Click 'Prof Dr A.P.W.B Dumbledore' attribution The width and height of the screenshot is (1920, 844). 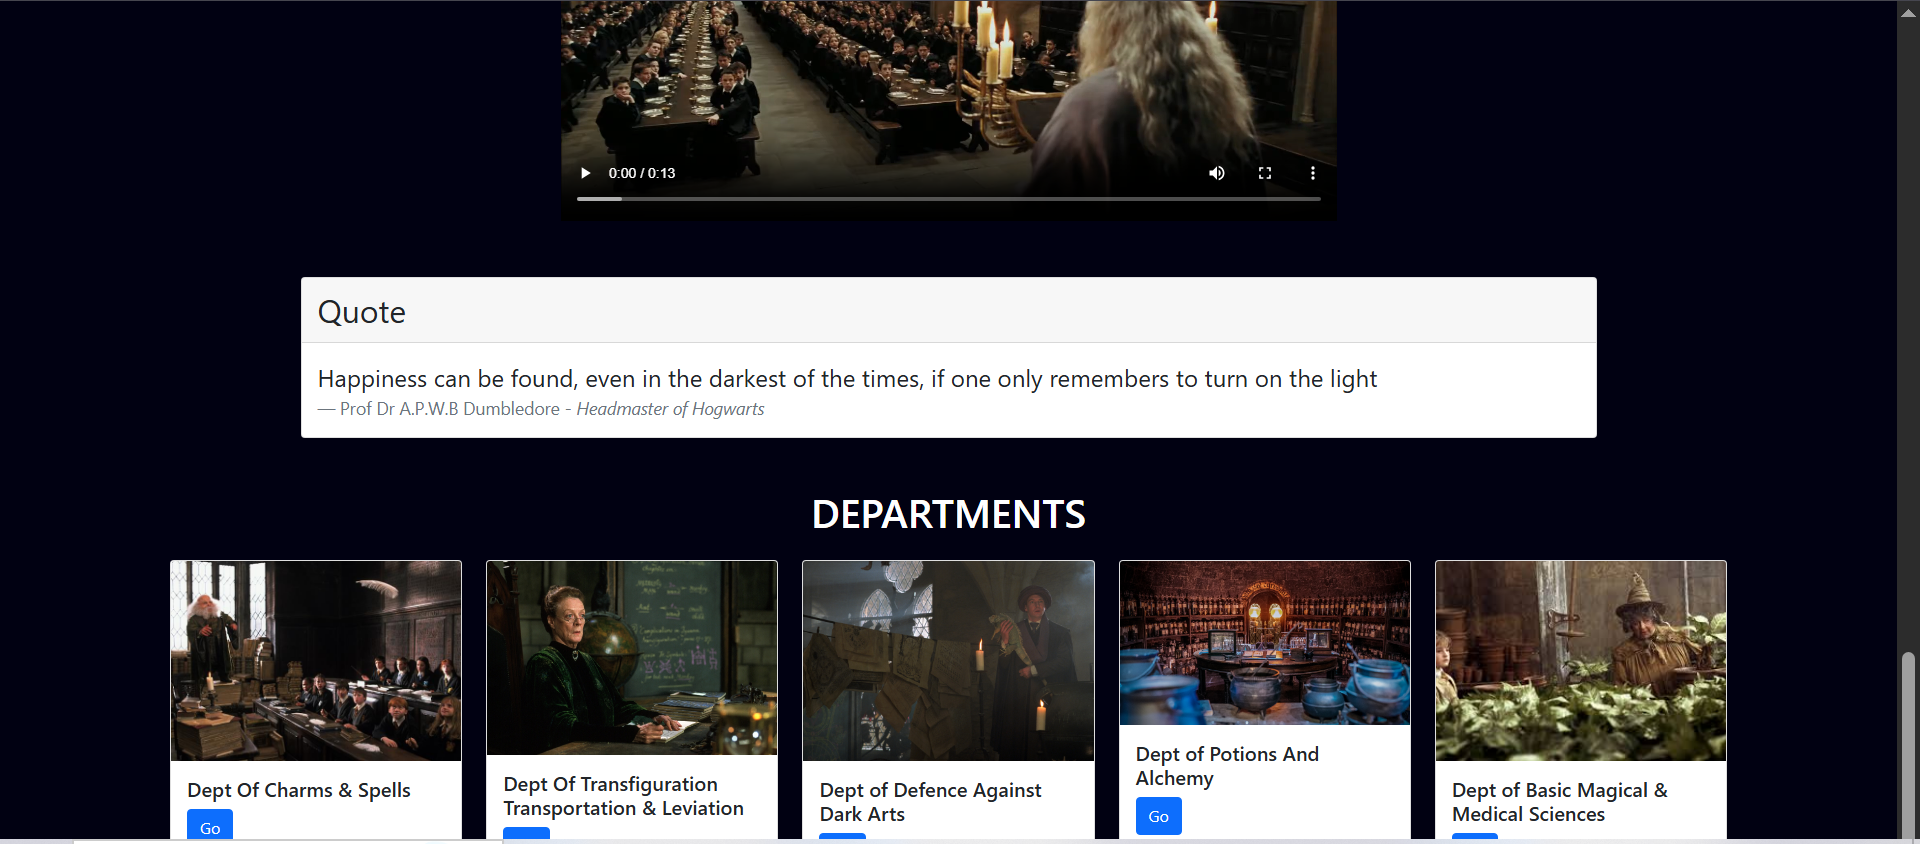coord(450,409)
